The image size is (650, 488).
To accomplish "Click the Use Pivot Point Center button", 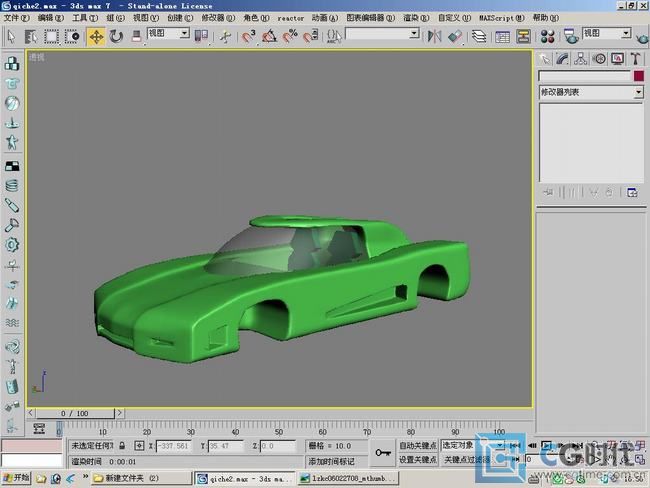I will 201,36.
